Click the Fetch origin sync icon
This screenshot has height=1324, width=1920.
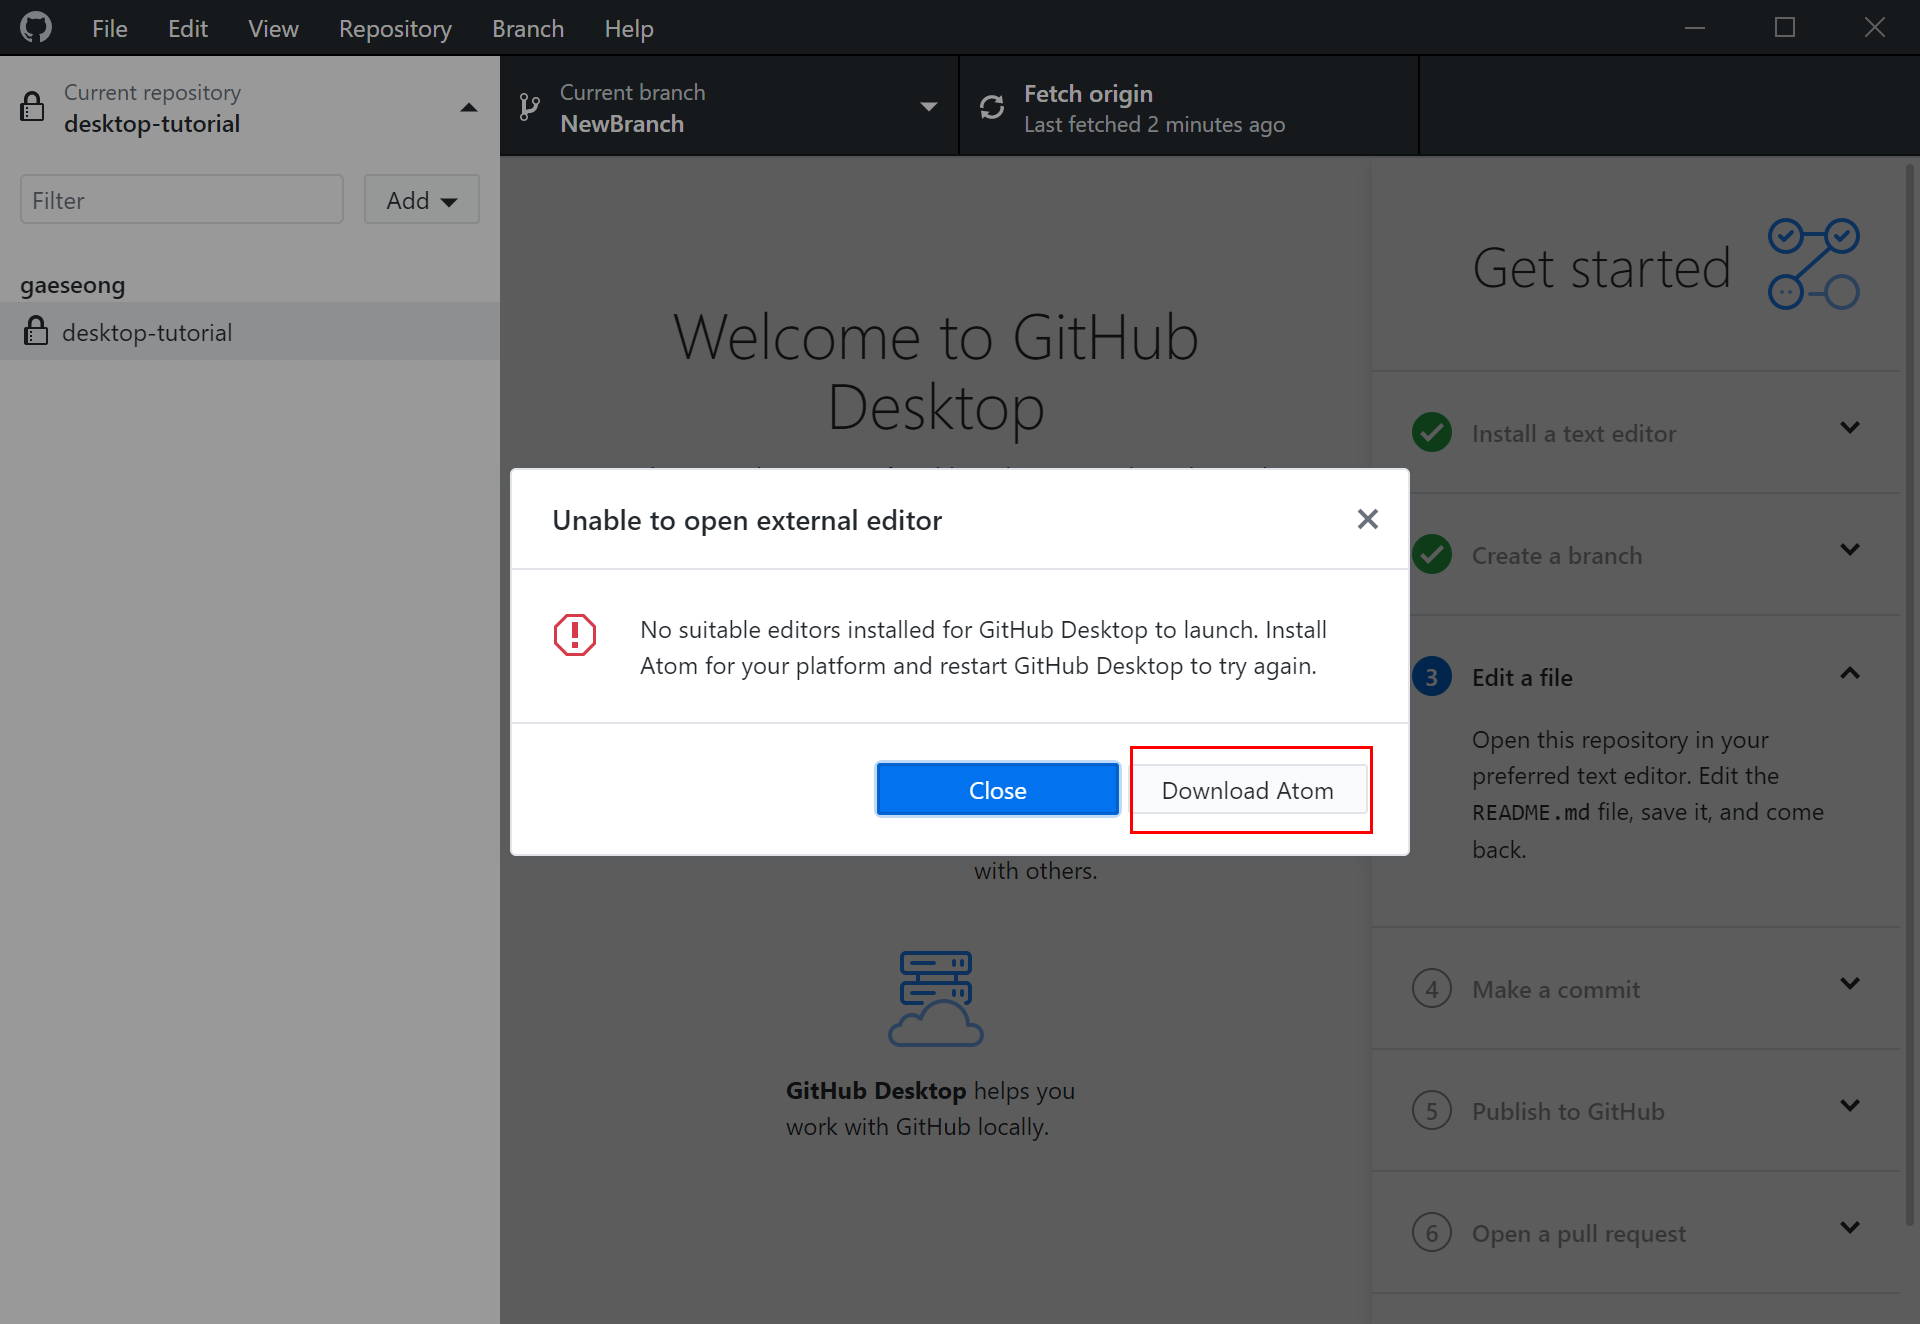pos(991,107)
